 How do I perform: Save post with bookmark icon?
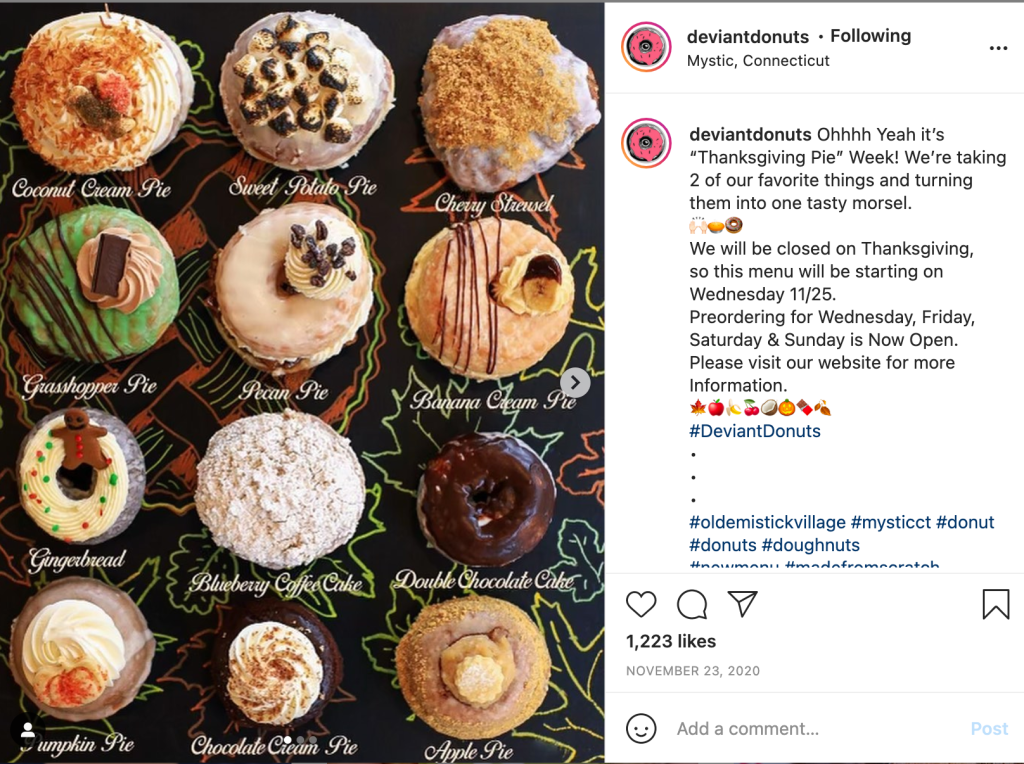click(996, 604)
